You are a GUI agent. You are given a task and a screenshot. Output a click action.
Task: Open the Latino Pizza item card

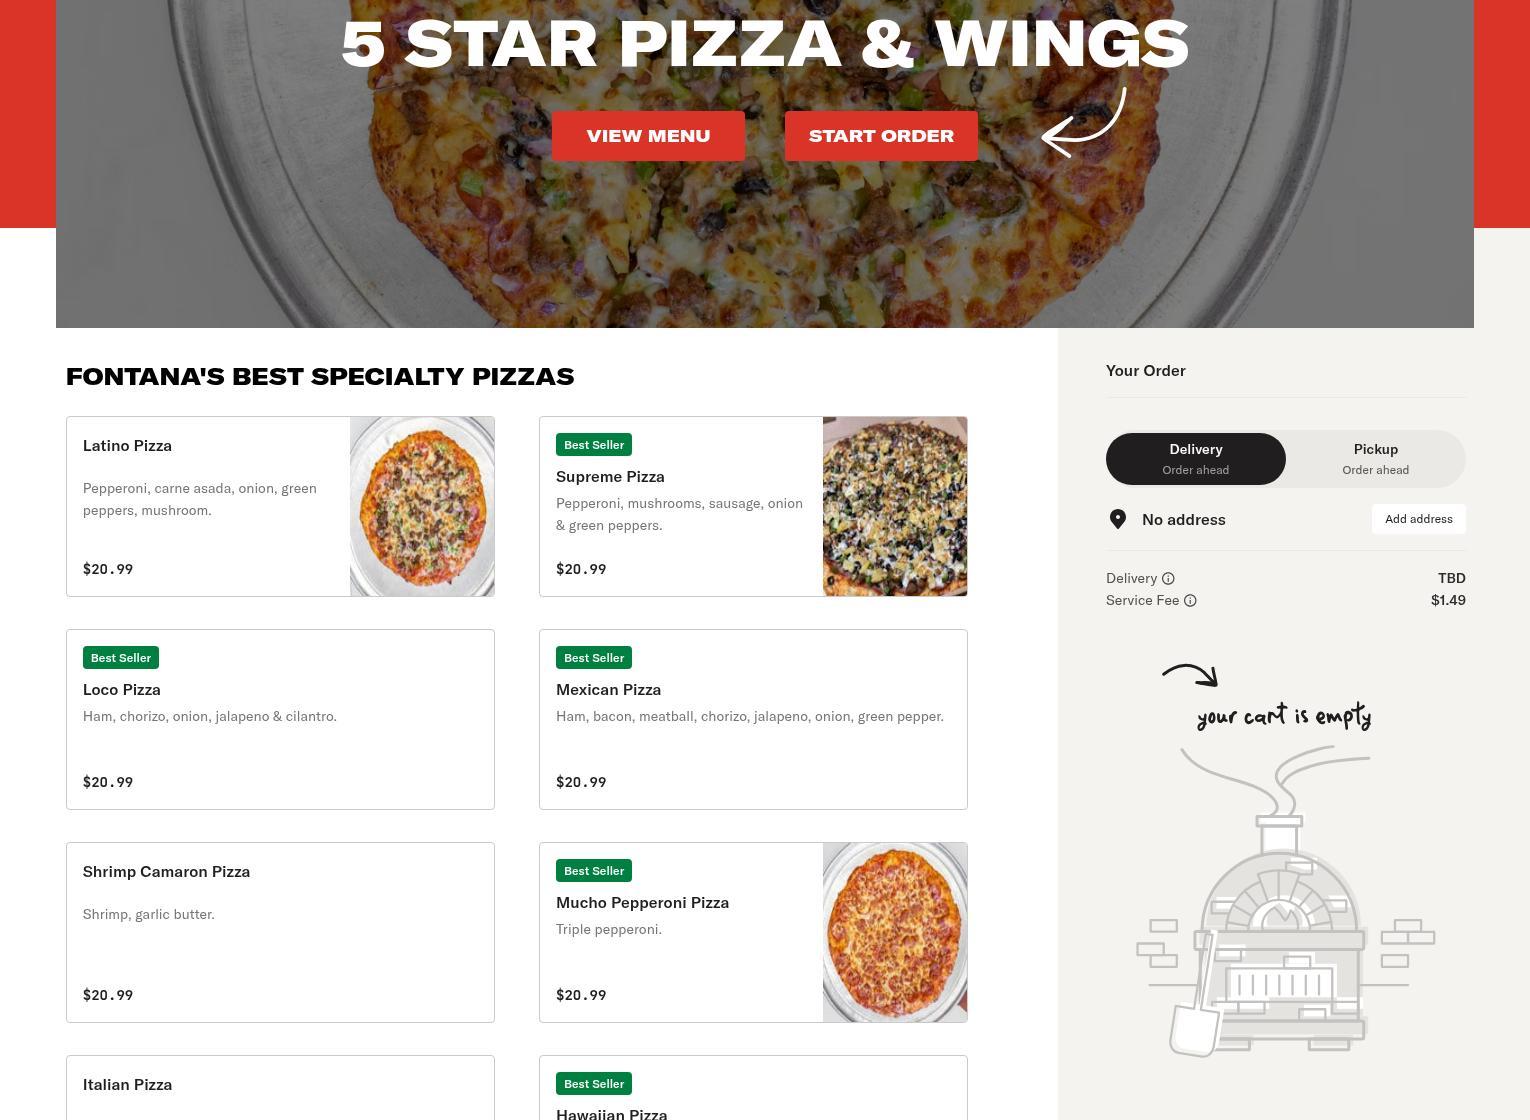pos(280,507)
